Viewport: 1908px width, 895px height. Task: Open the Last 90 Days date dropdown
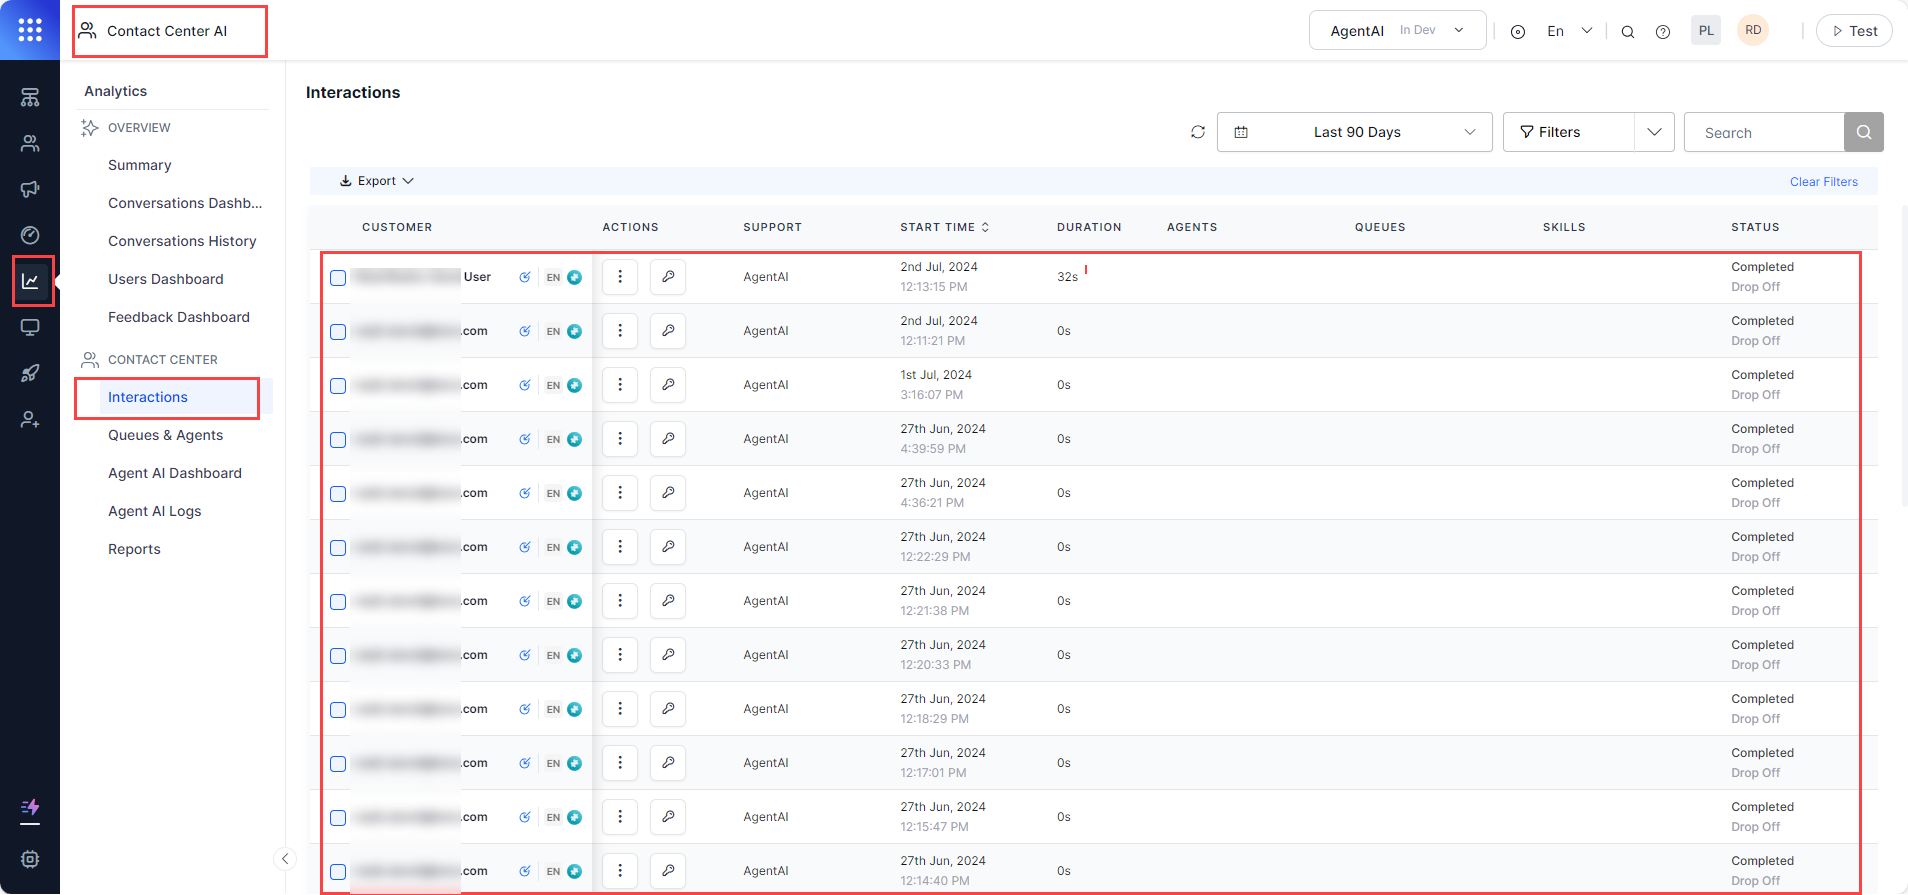(1354, 132)
